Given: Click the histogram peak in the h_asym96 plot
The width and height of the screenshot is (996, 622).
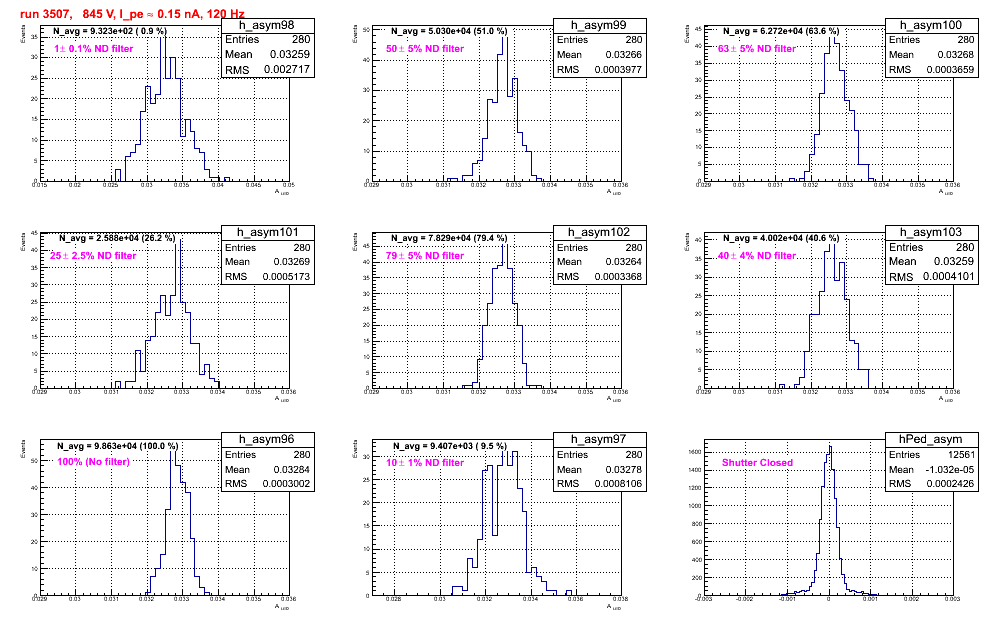Looking at the screenshot, I should 172,452.
